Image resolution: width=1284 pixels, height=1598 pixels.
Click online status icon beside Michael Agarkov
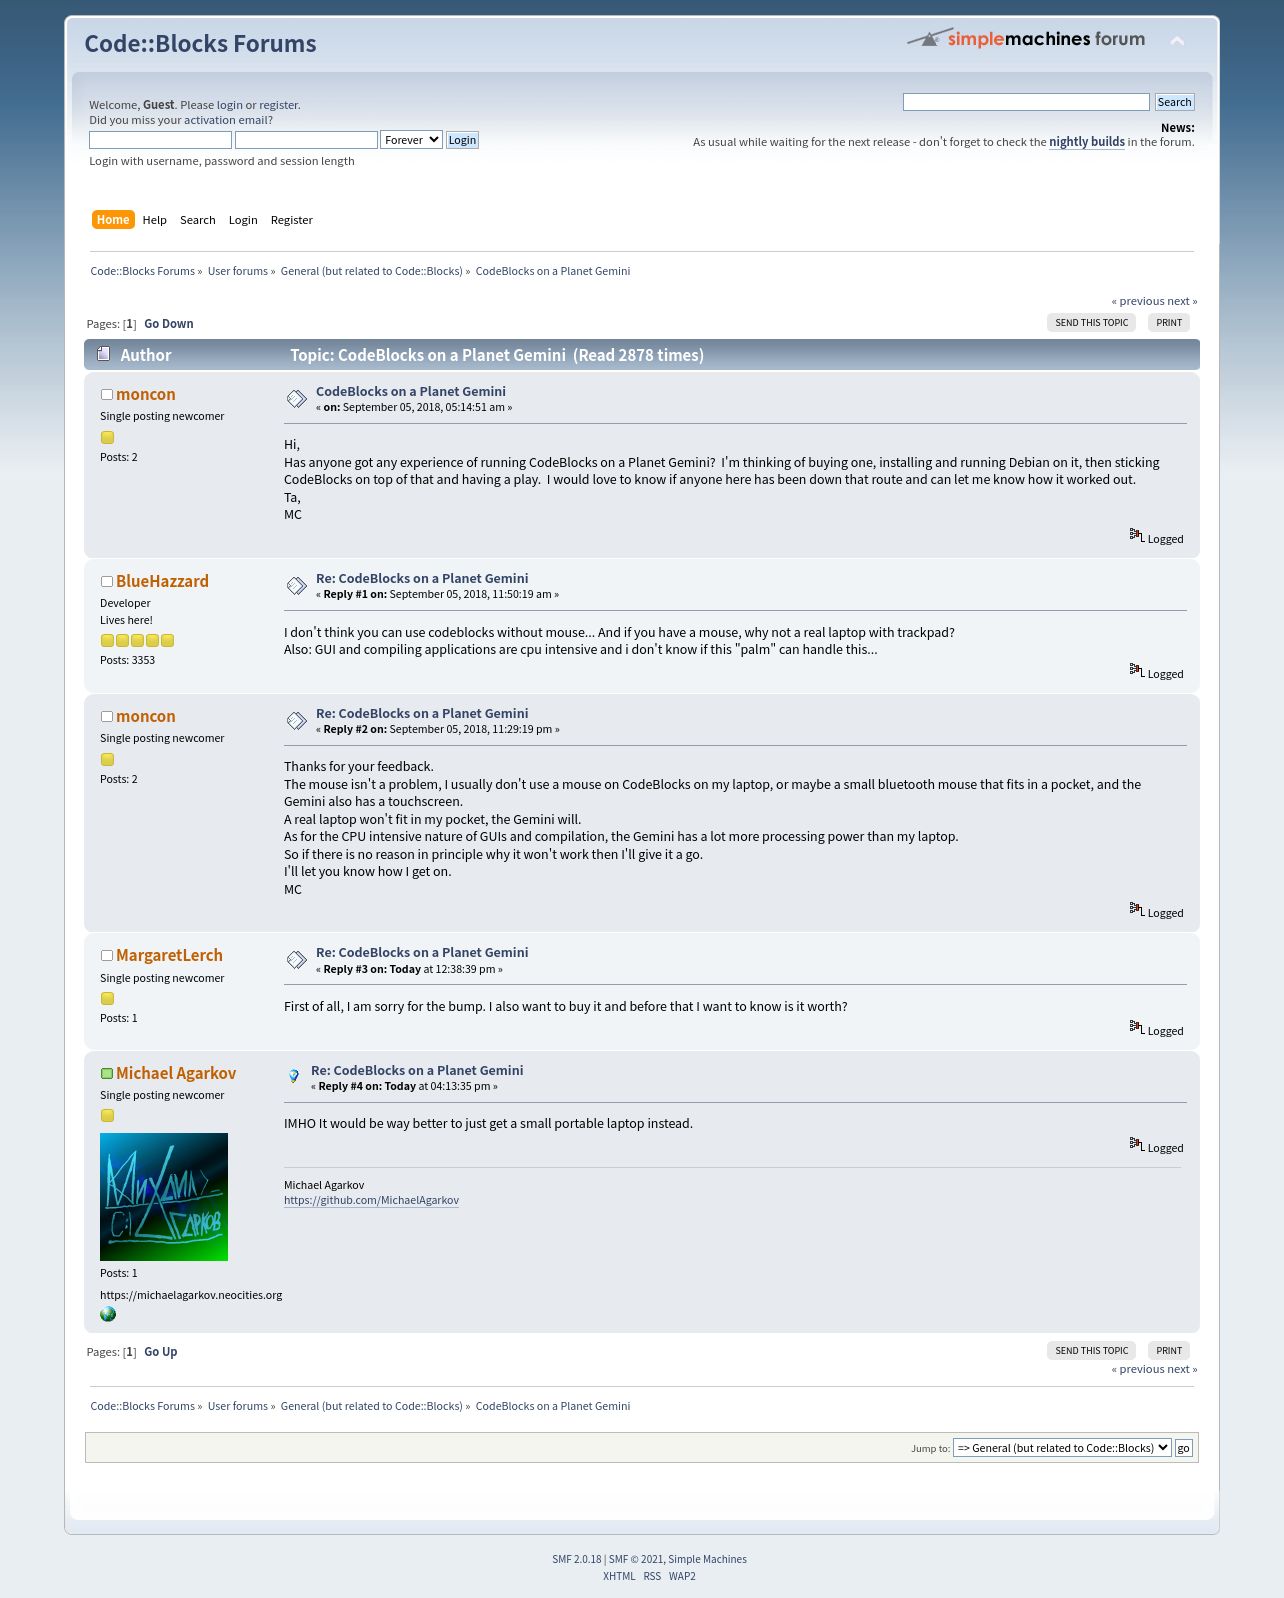(x=107, y=1074)
